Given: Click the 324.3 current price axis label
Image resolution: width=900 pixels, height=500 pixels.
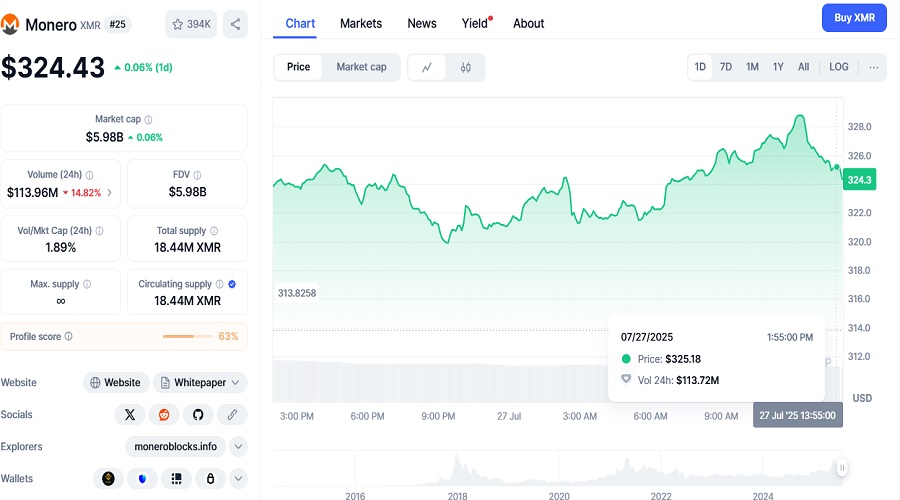Looking at the screenshot, I should tap(859, 180).
